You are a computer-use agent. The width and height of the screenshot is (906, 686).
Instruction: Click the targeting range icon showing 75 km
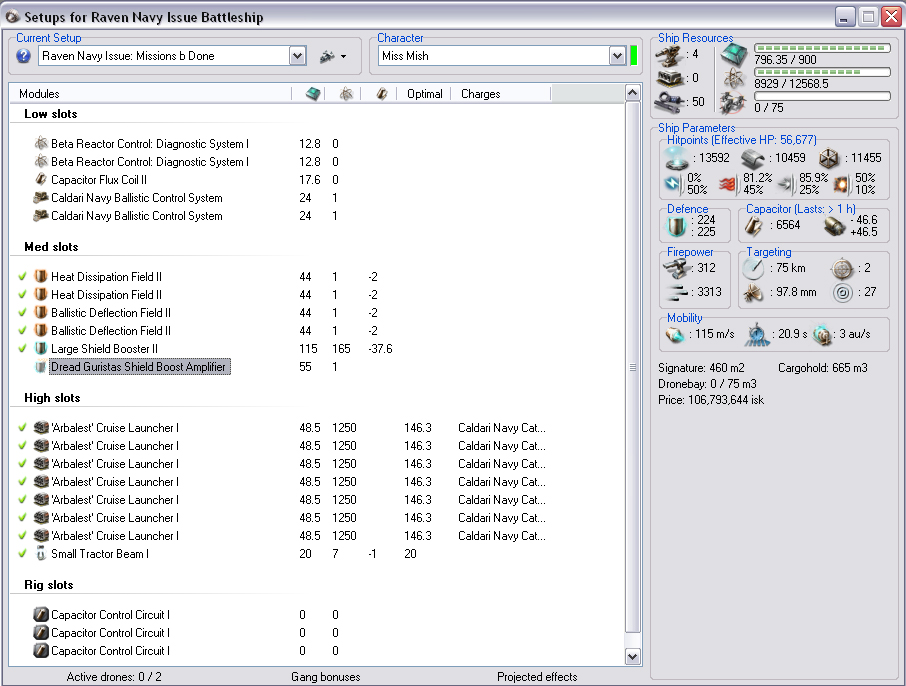point(753,268)
